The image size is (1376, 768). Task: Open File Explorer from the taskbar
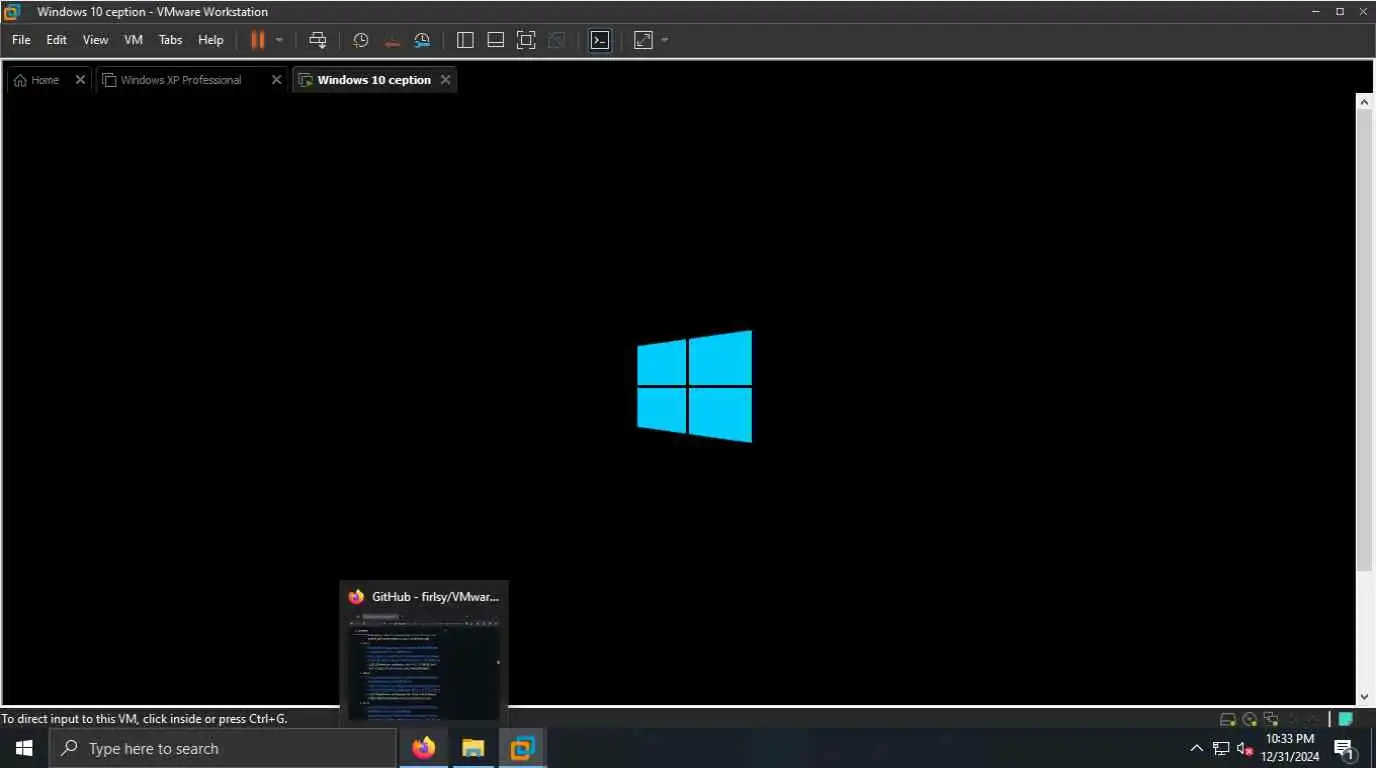pos(473,748)
